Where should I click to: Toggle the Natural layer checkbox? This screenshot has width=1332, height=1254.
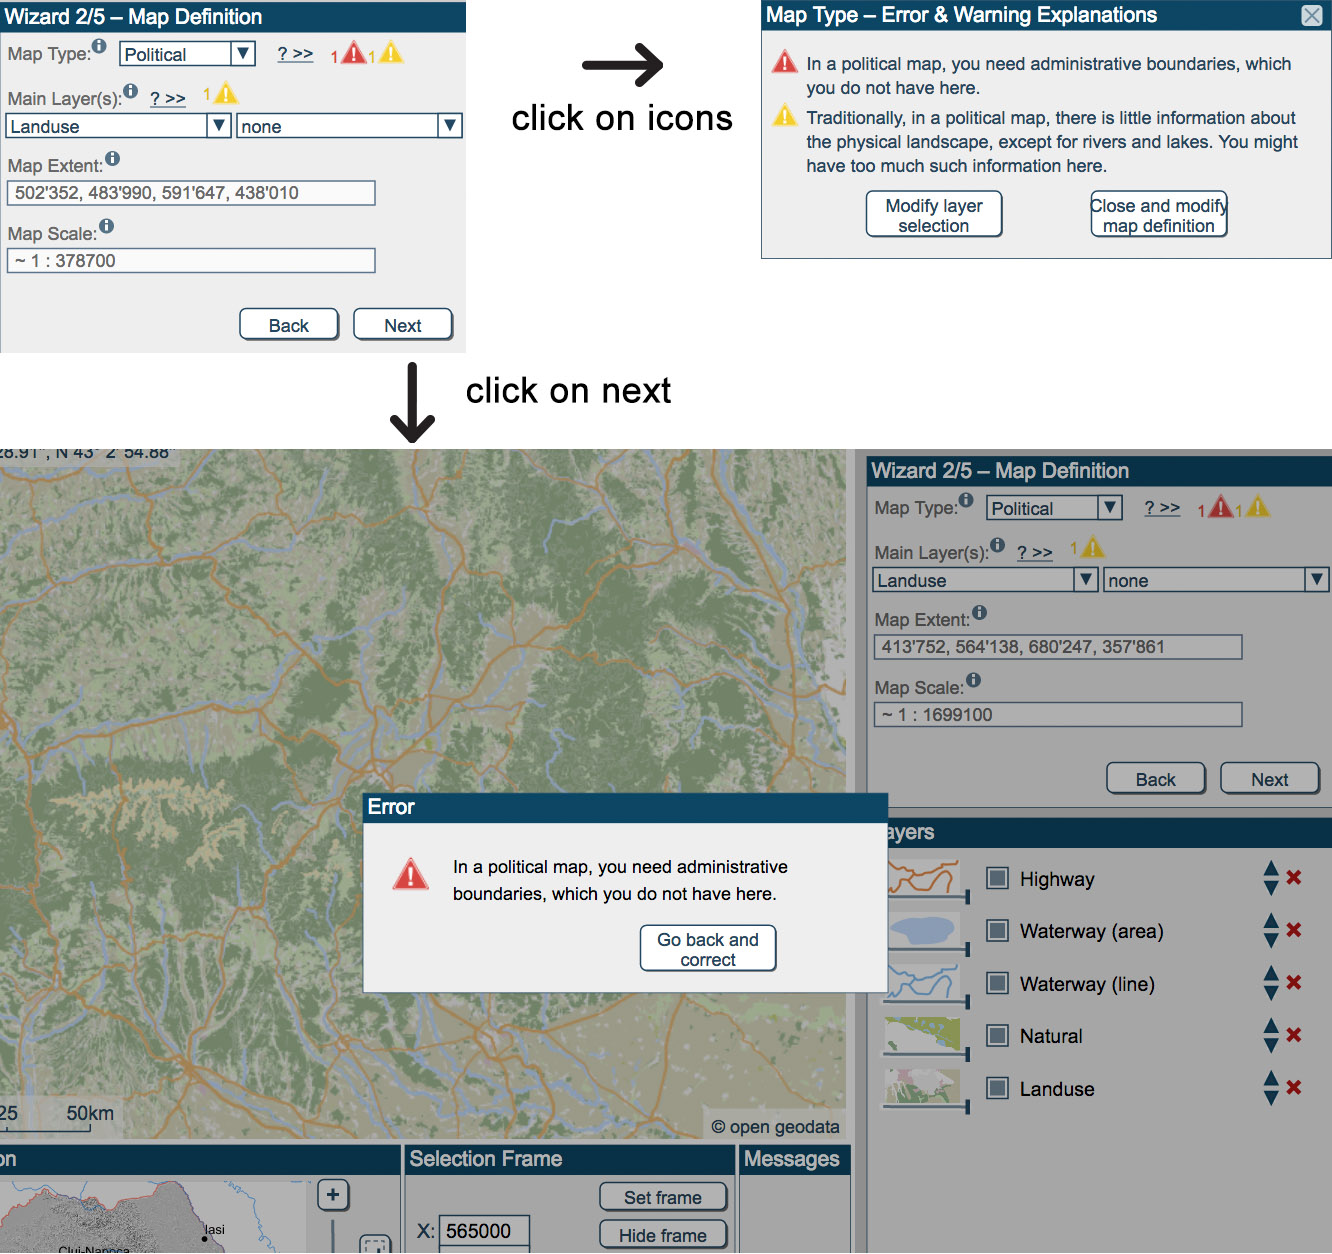pyautogui.click(x=997, y=1035)
